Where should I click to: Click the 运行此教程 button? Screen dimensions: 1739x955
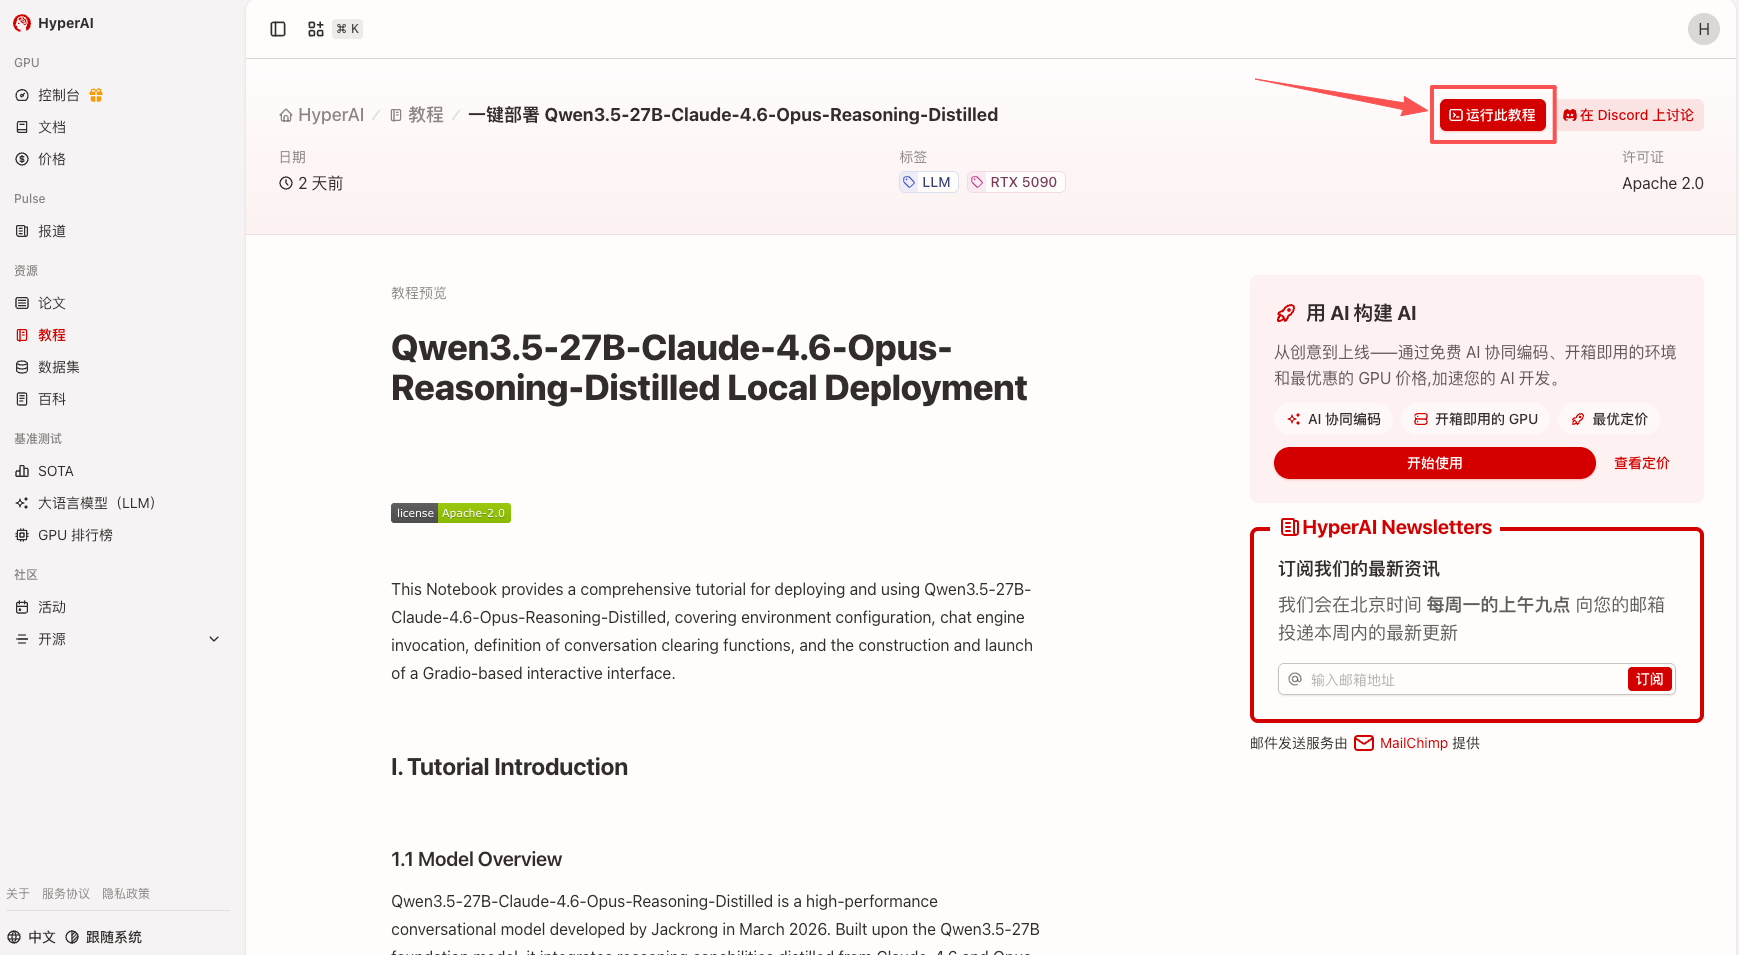pyautogui.click(x=1492, y=115)
